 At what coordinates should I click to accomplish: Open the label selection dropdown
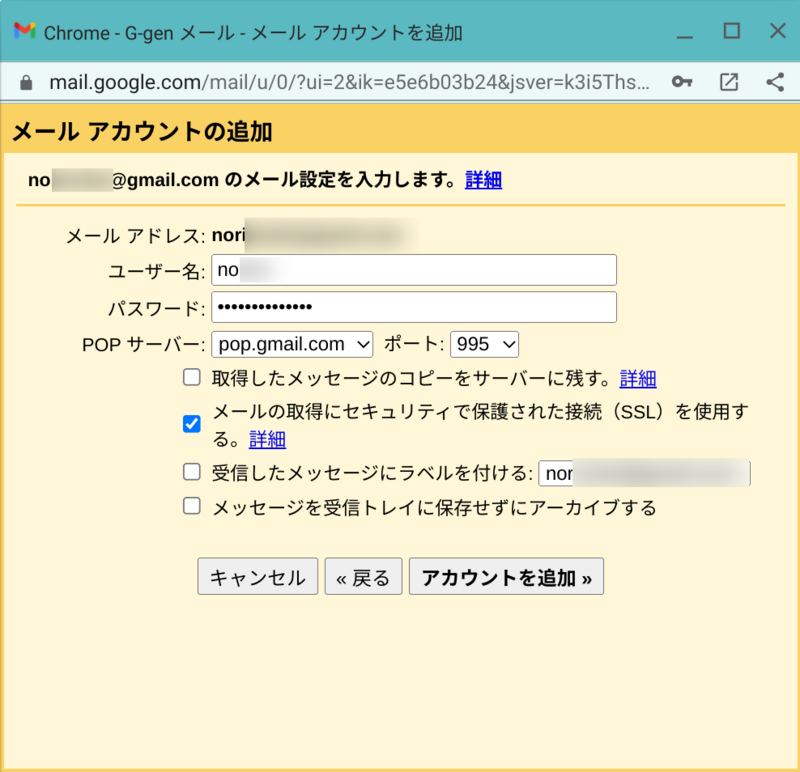coord(644,473)
